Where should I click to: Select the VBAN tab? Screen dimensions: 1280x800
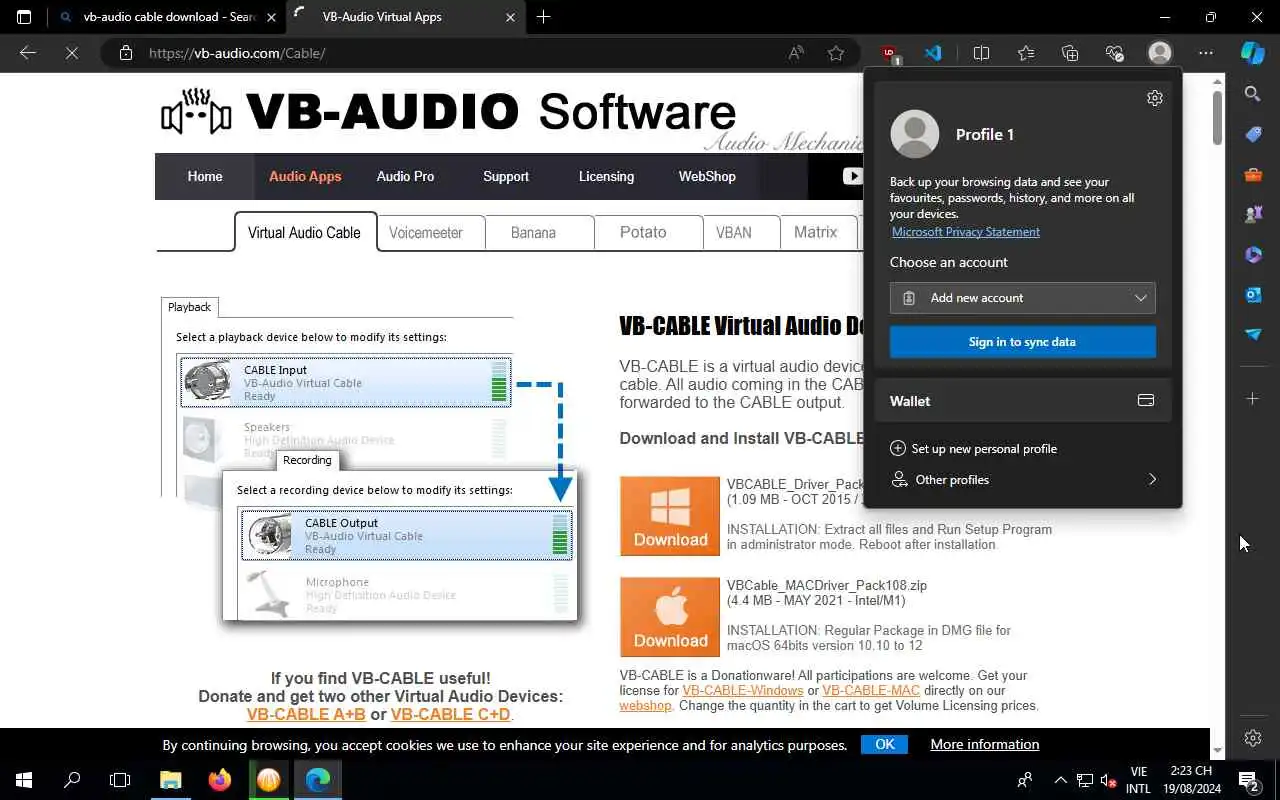point(740,233)
